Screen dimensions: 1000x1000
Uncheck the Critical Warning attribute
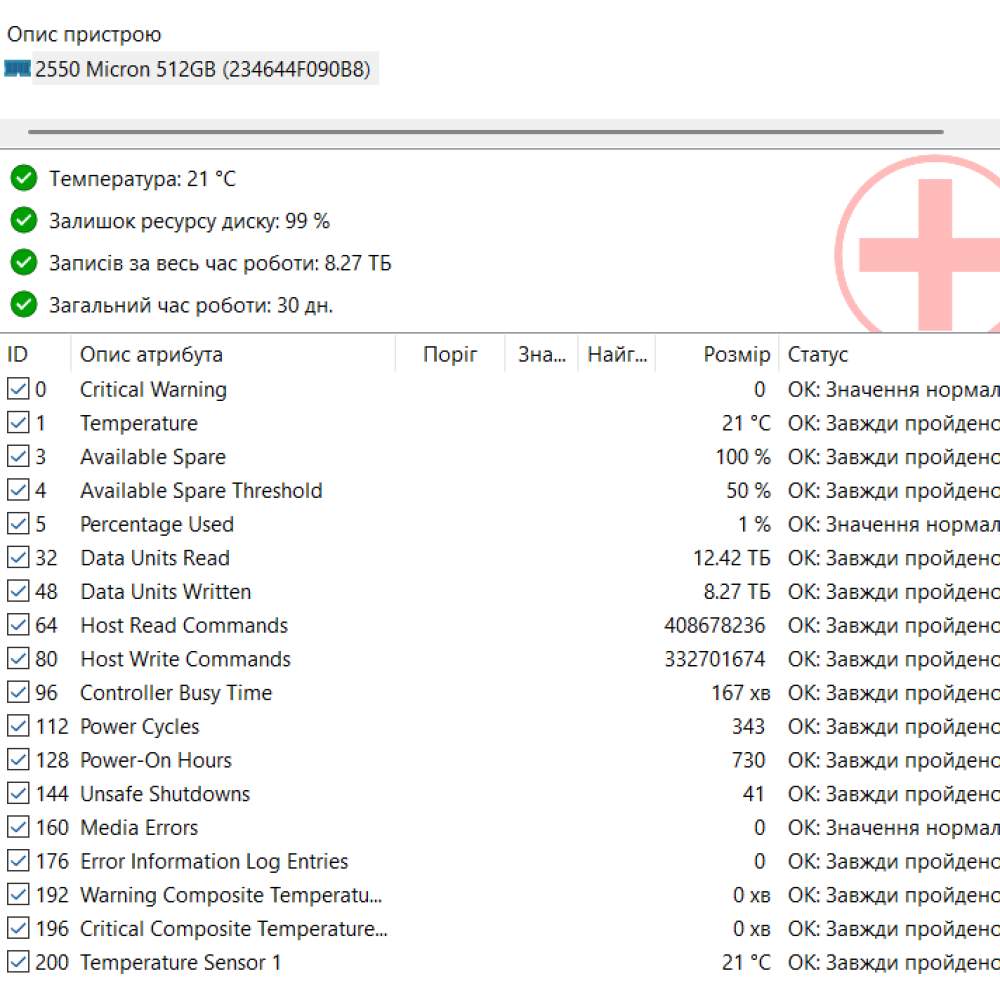[18, 389]
